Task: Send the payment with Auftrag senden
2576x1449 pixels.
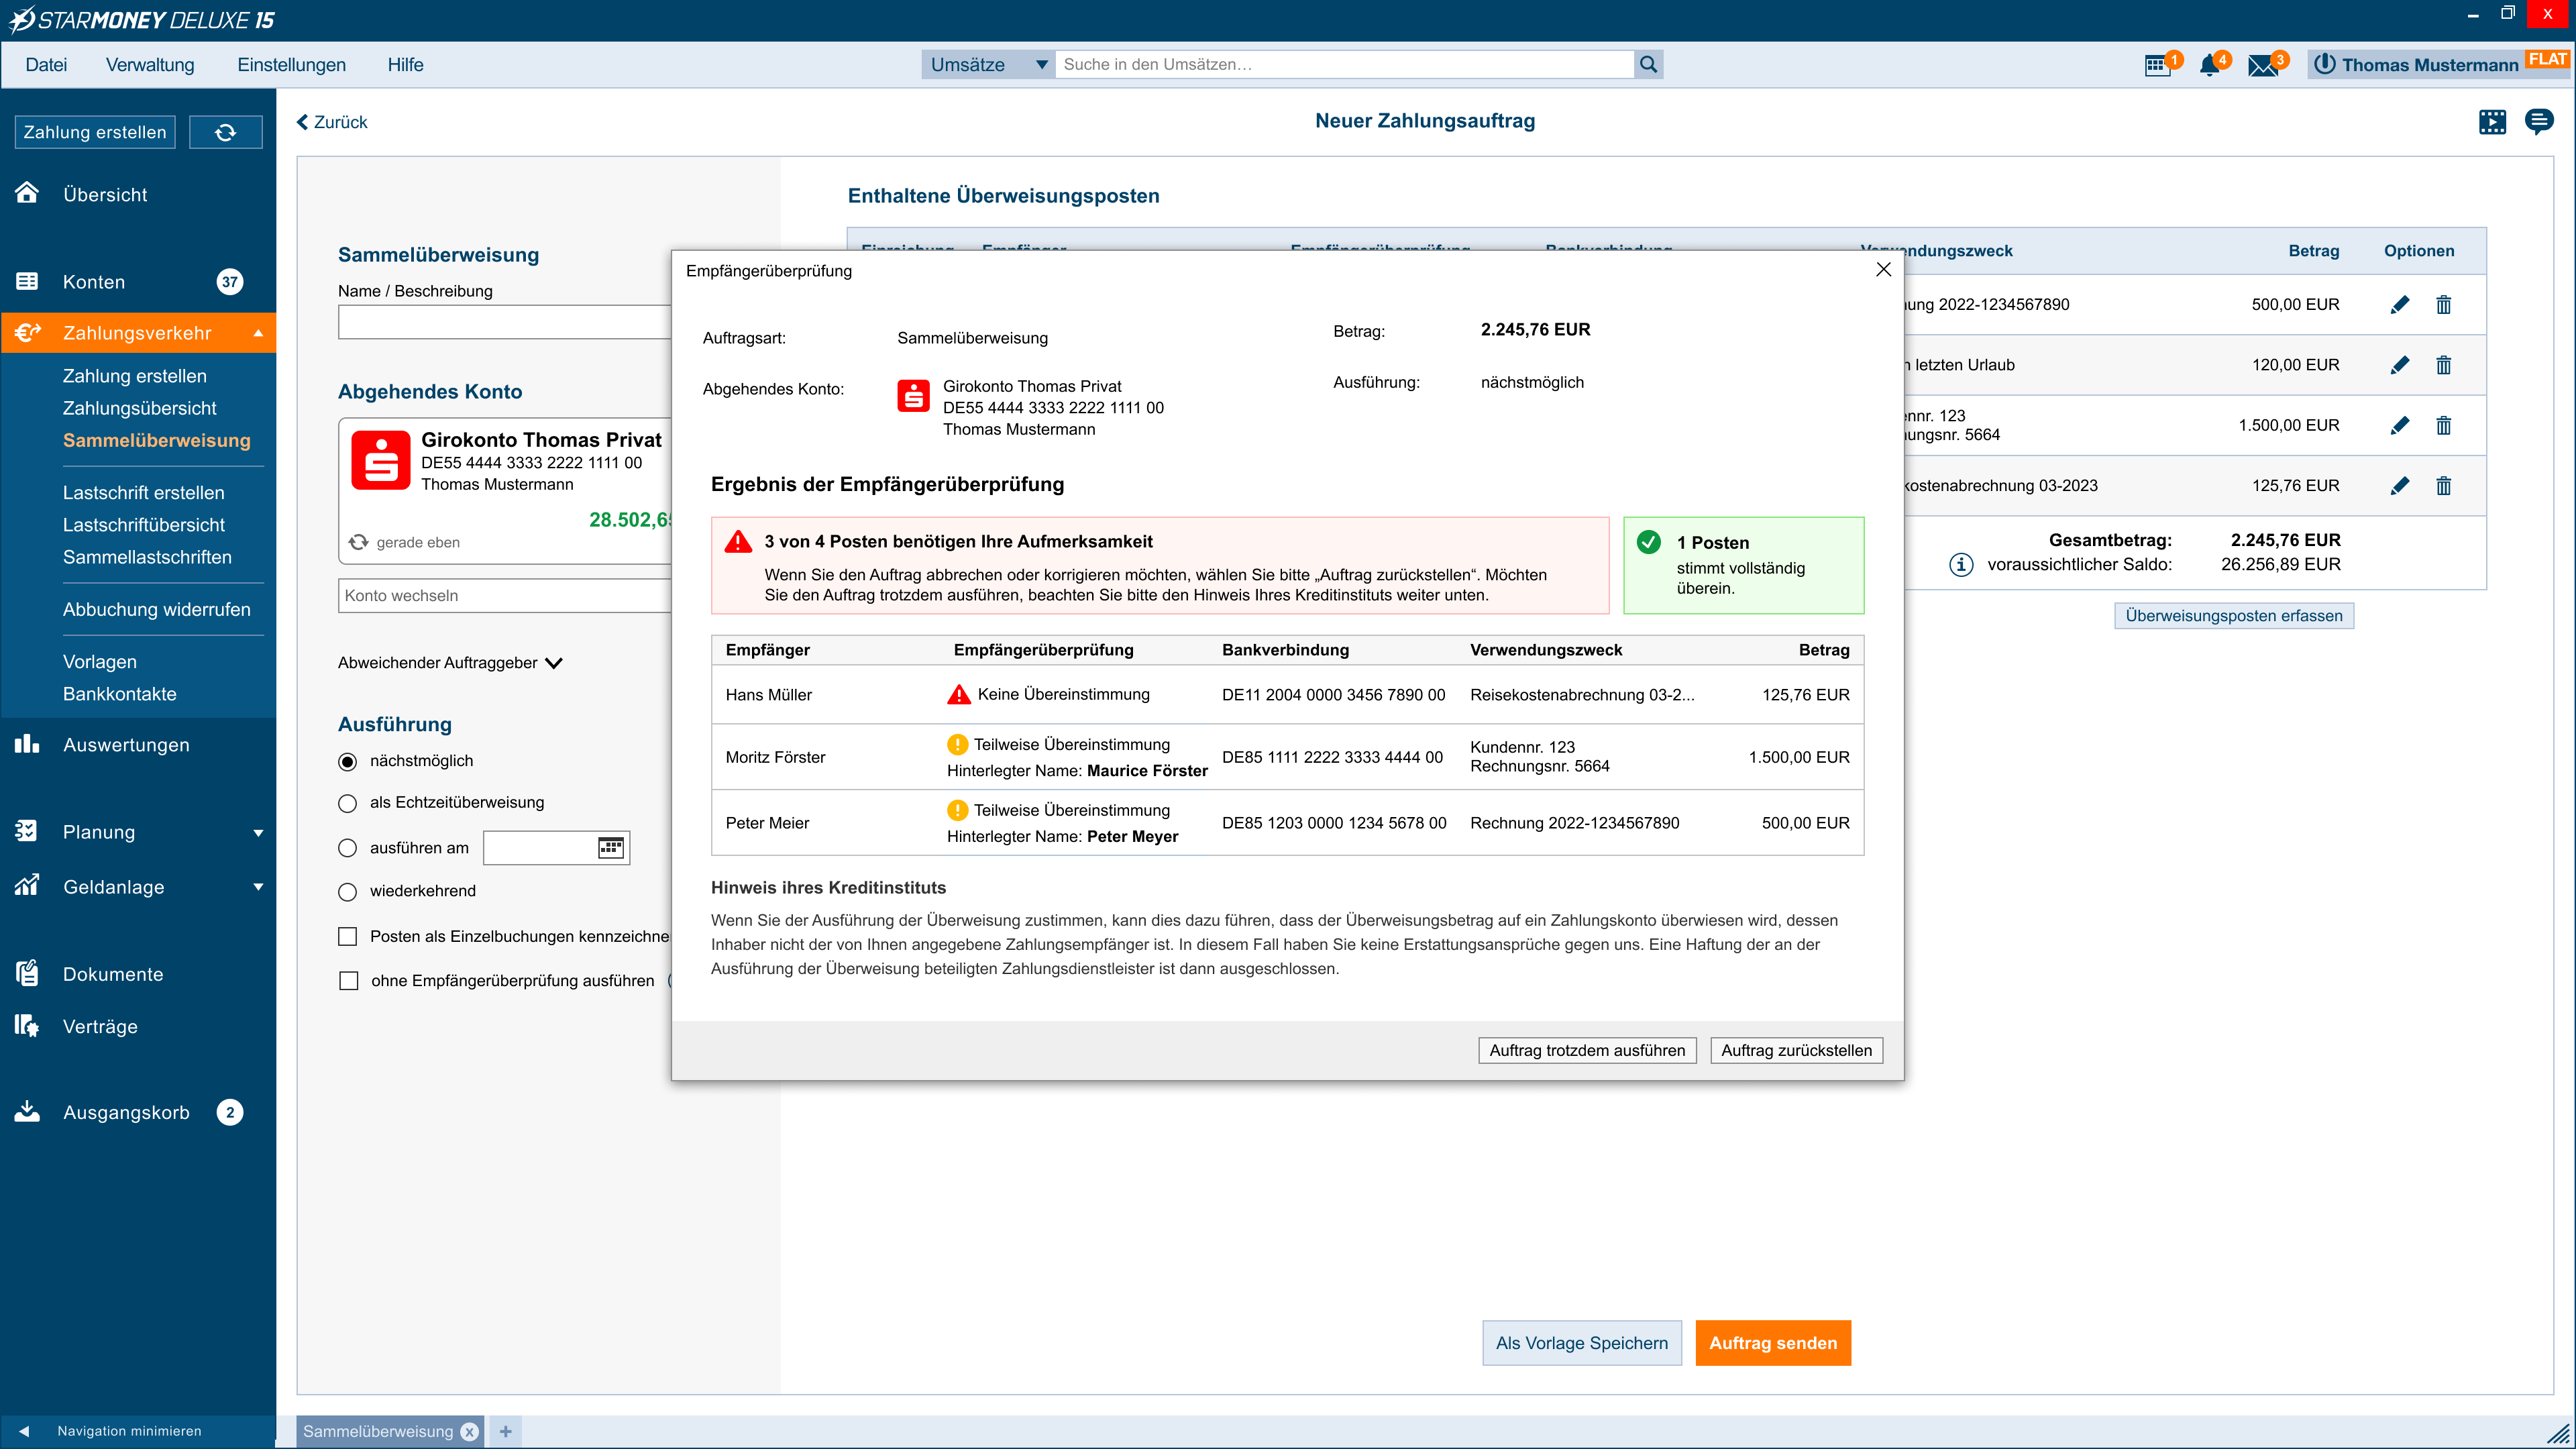Action: tap(1773, 1342)
